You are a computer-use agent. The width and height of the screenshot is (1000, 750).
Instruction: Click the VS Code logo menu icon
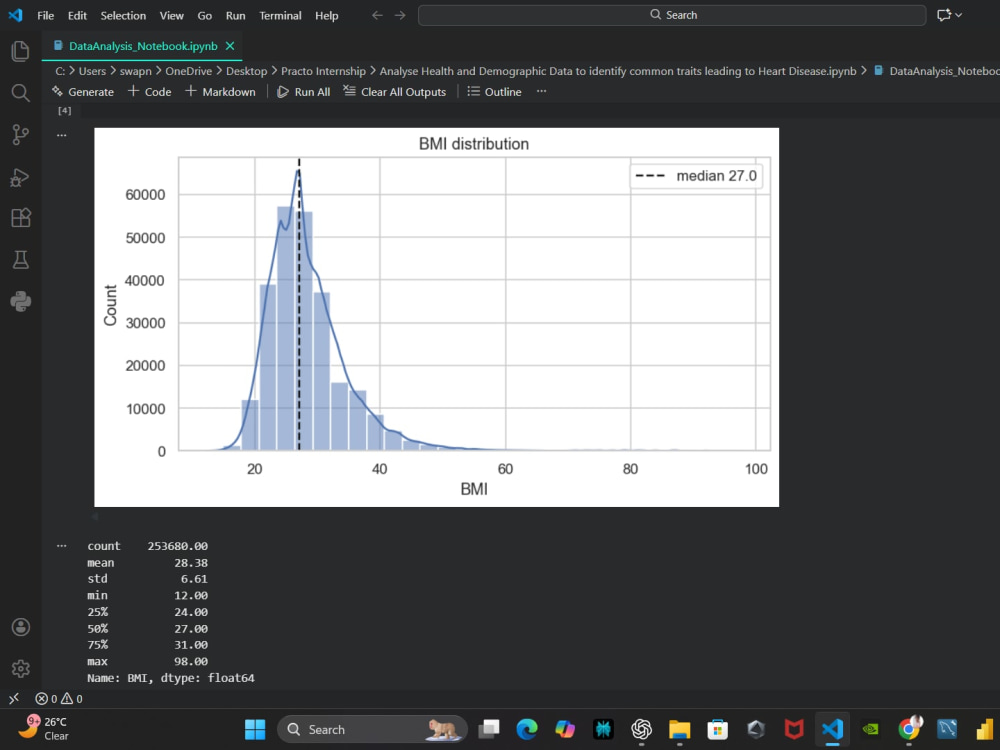point(15,15)
